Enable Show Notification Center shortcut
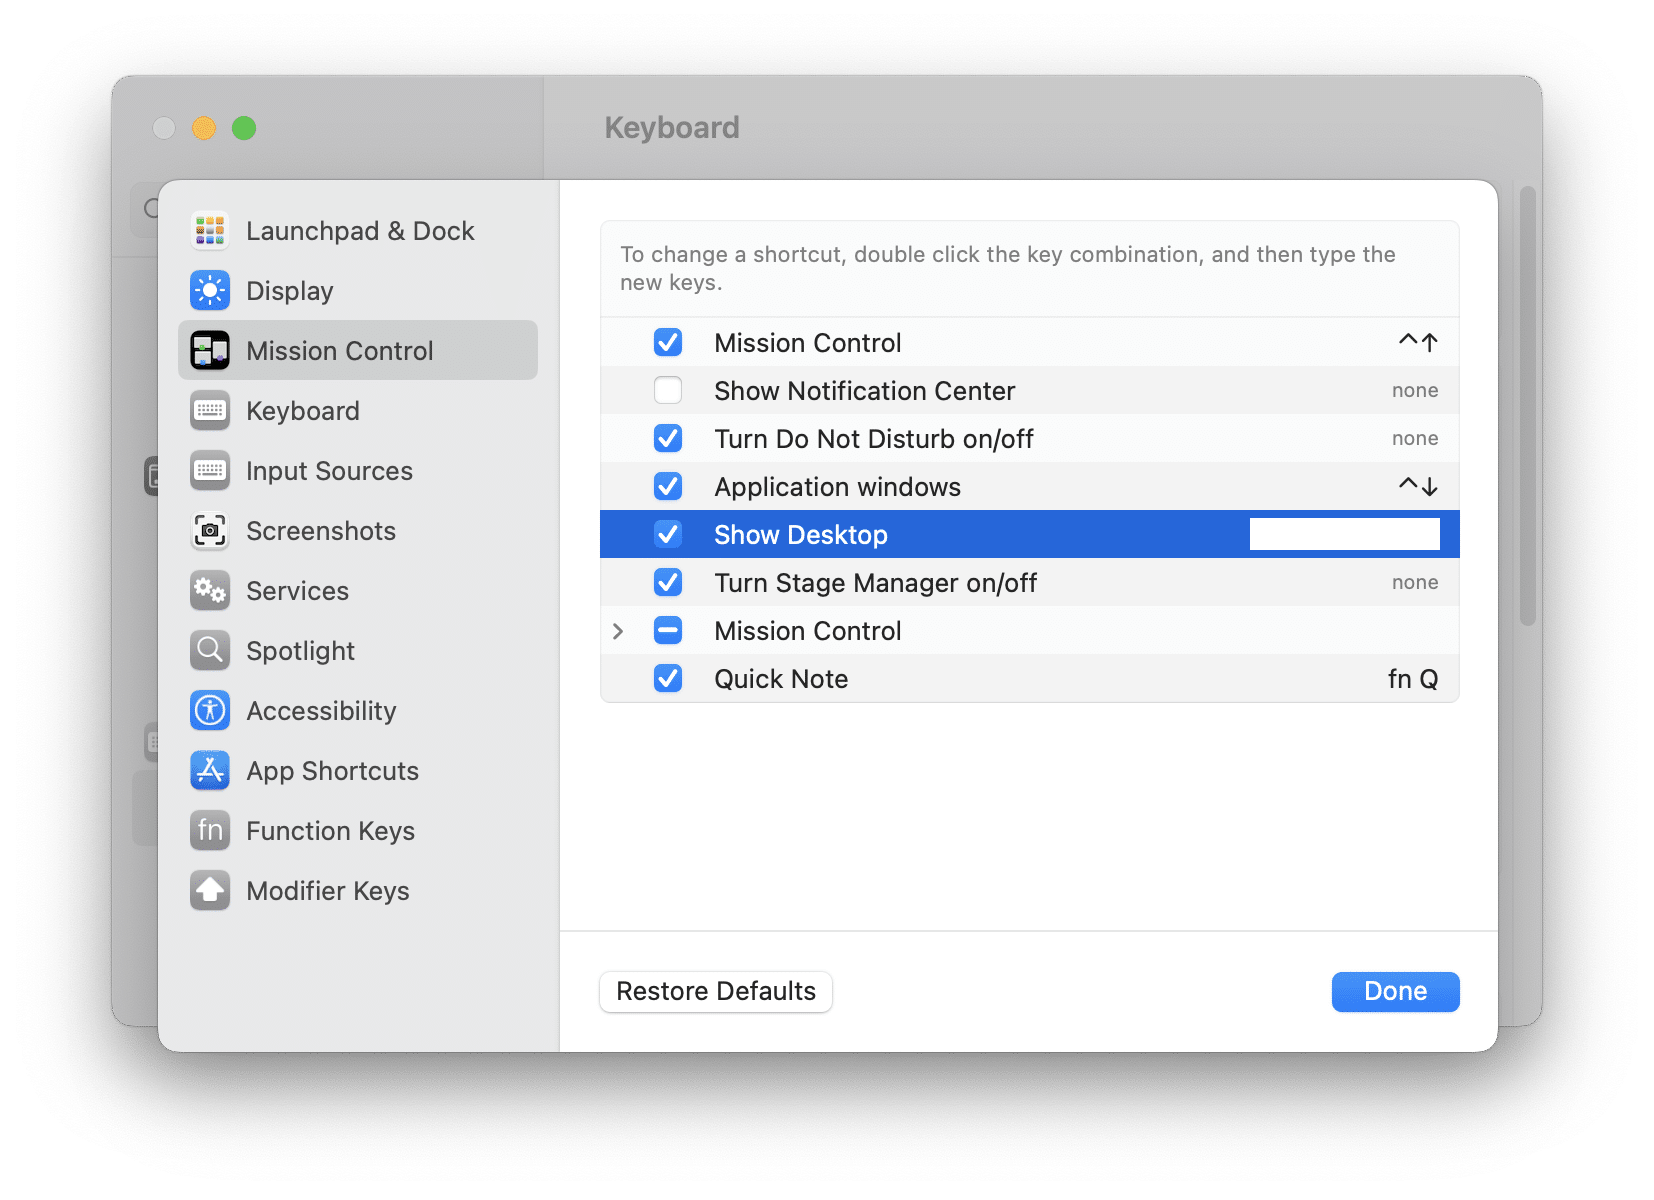1654x1200 pixels. (x=667, y=390)
